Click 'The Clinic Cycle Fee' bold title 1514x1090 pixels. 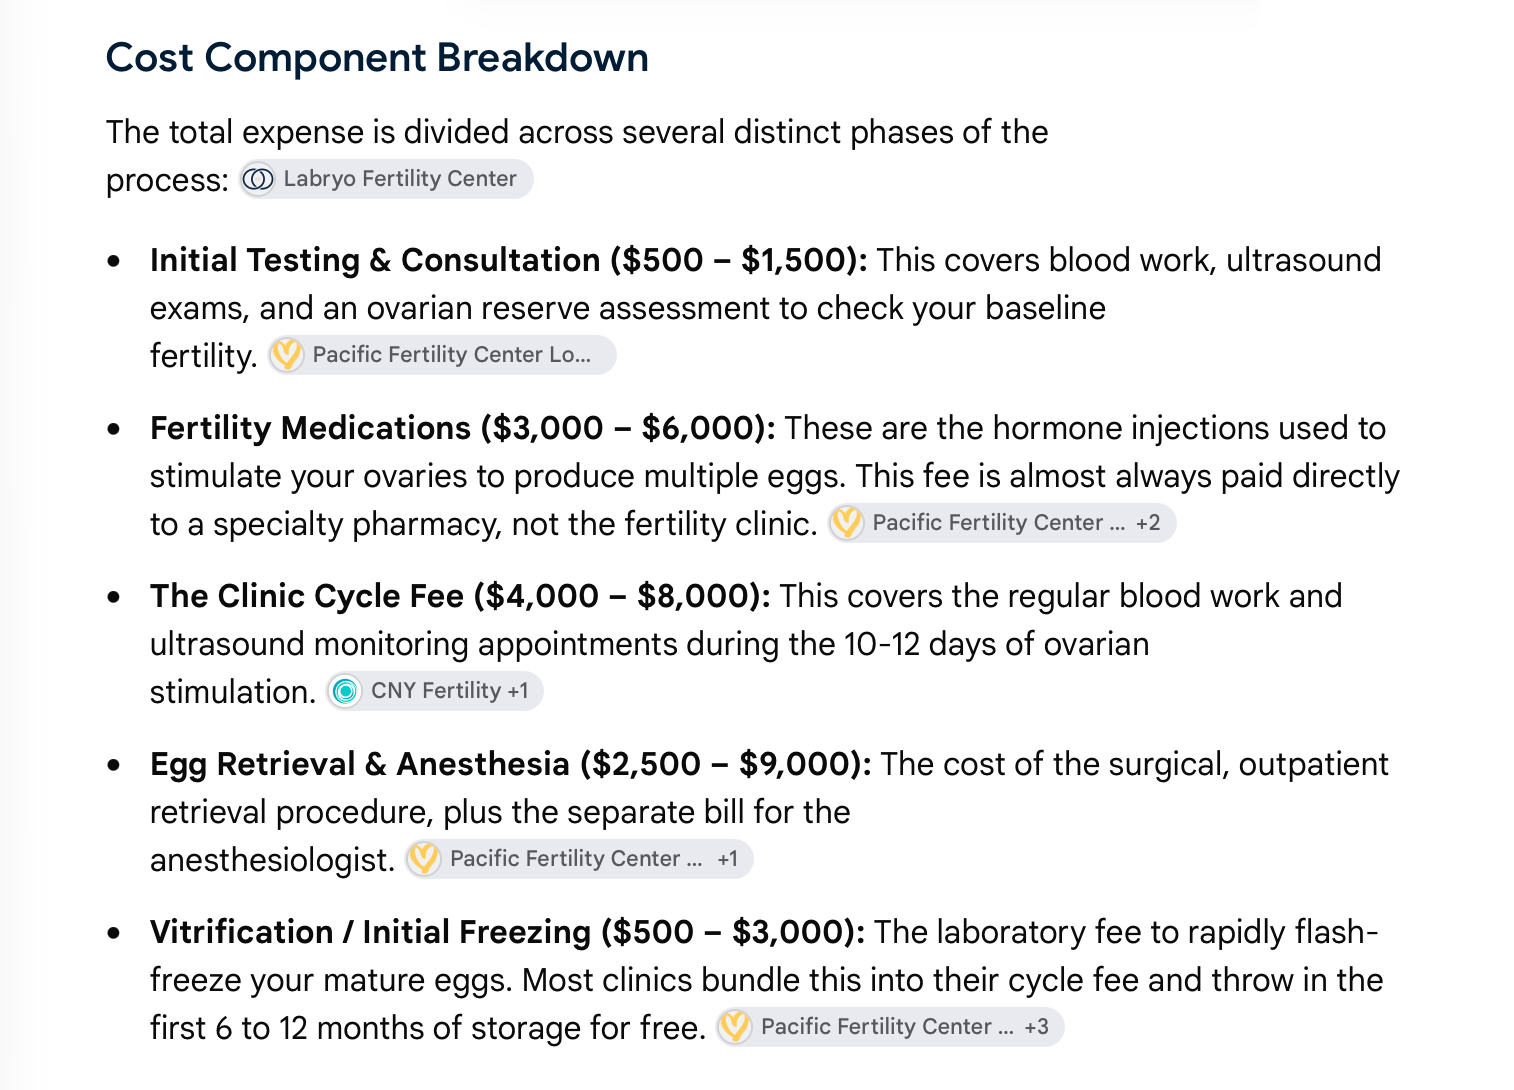pyautogui.click(x=307, y=596)
